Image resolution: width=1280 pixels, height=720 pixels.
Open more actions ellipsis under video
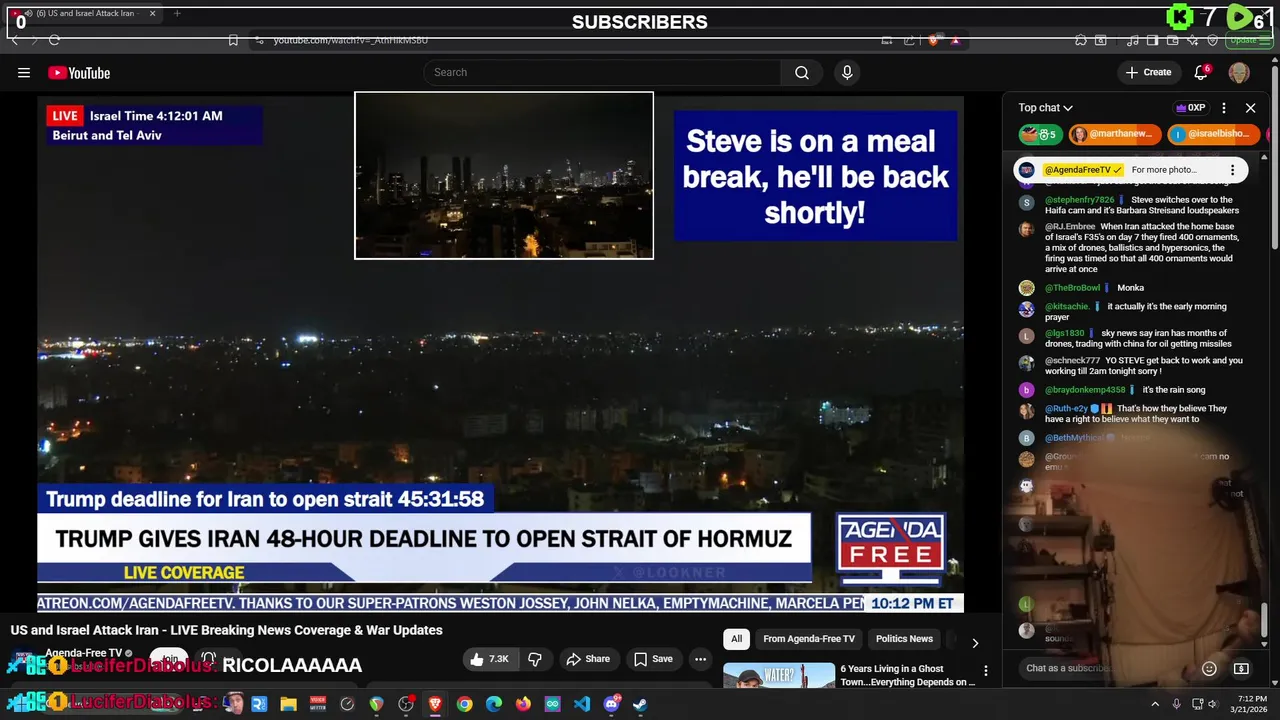pos(700,659)
